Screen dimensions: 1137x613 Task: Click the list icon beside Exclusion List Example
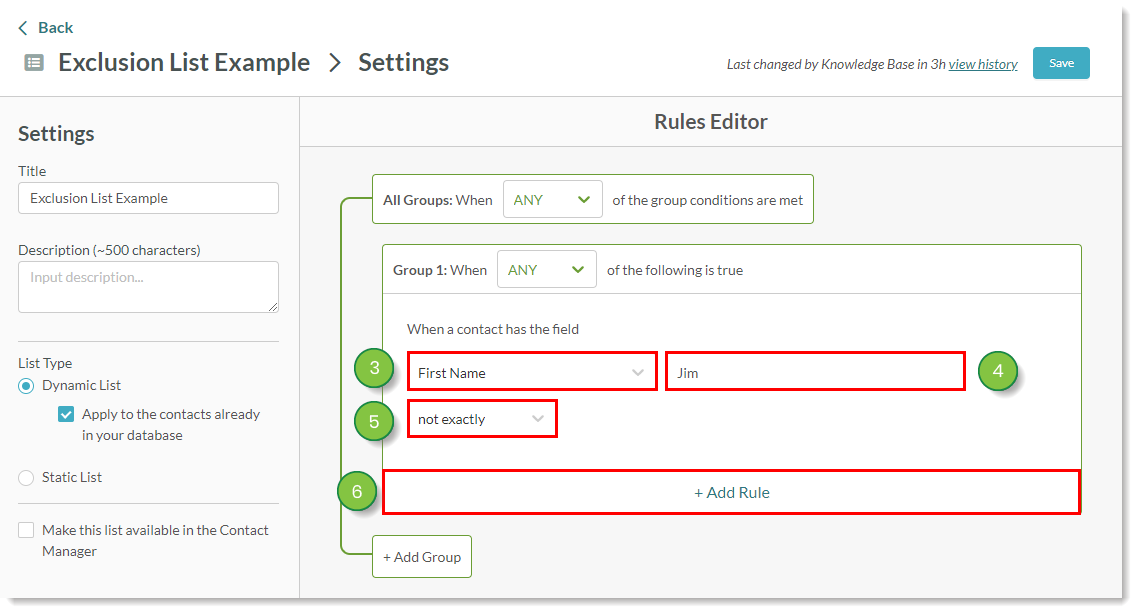(34, 63)
